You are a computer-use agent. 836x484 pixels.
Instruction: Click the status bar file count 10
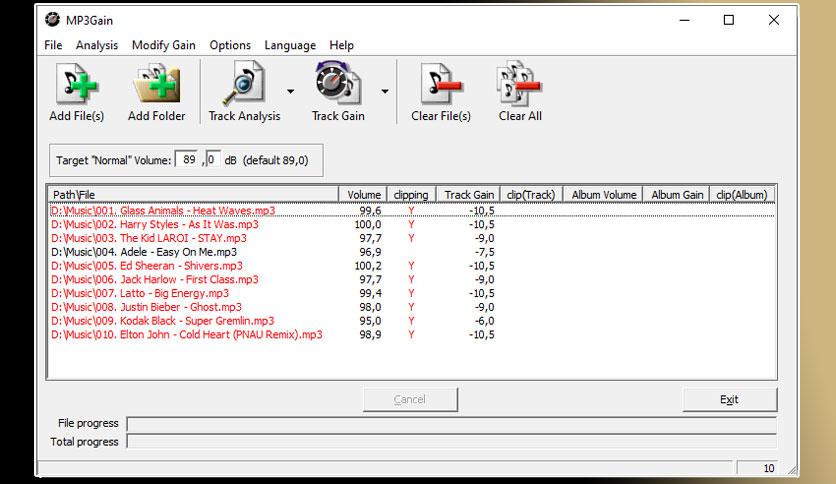pyautogui.click(x=768, y=468)
